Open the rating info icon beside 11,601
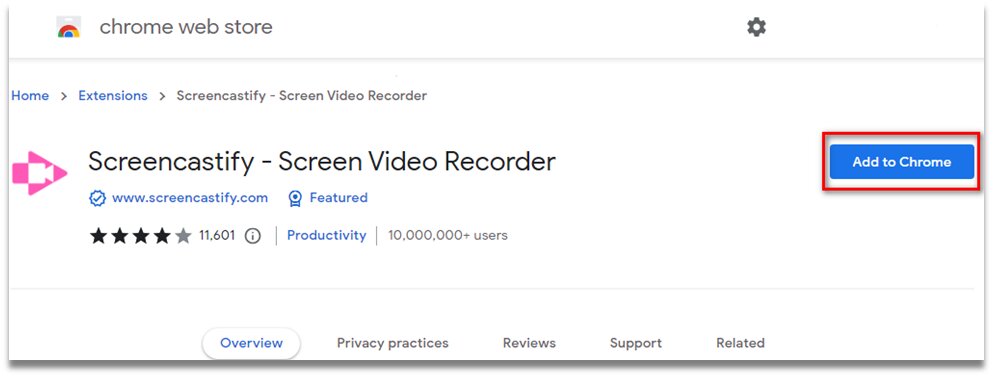This screenshot has width=993, height=377. [253, 236]
